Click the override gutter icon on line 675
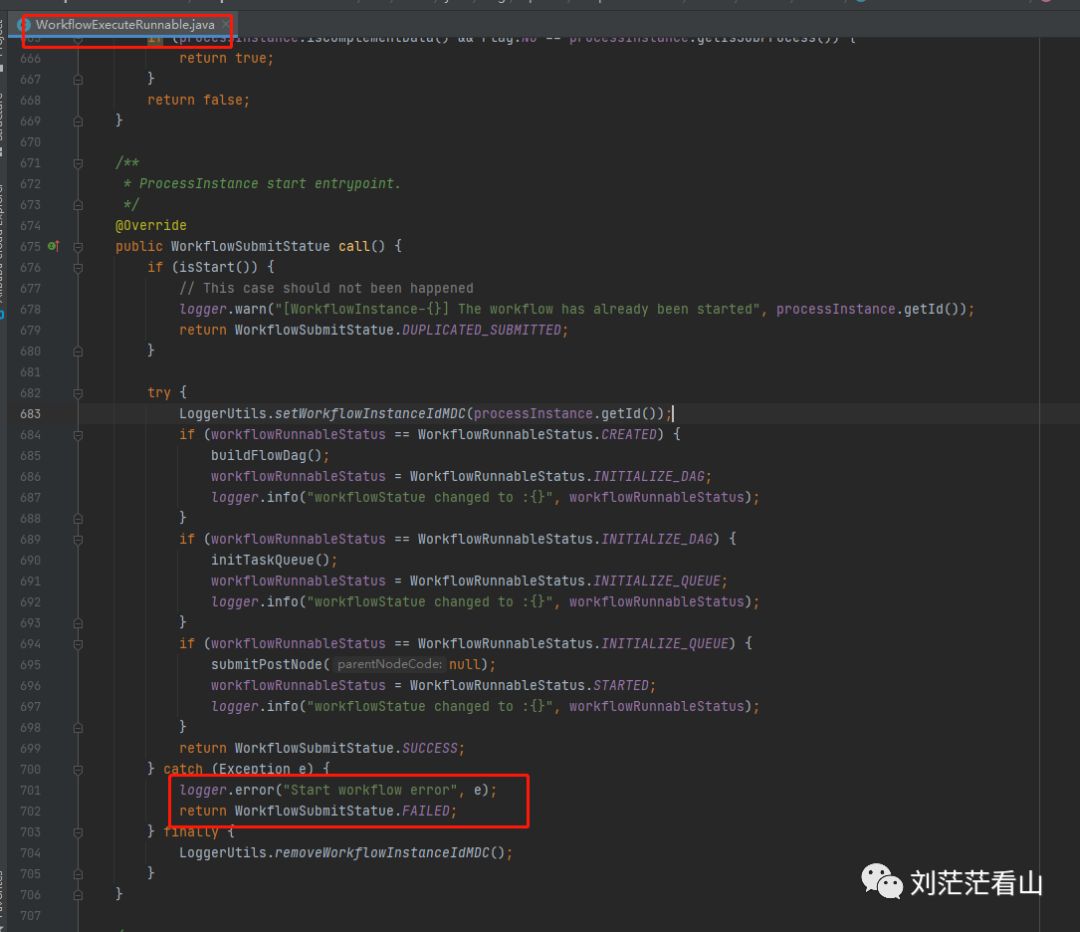1080x932 pixels. pos(54,246)
